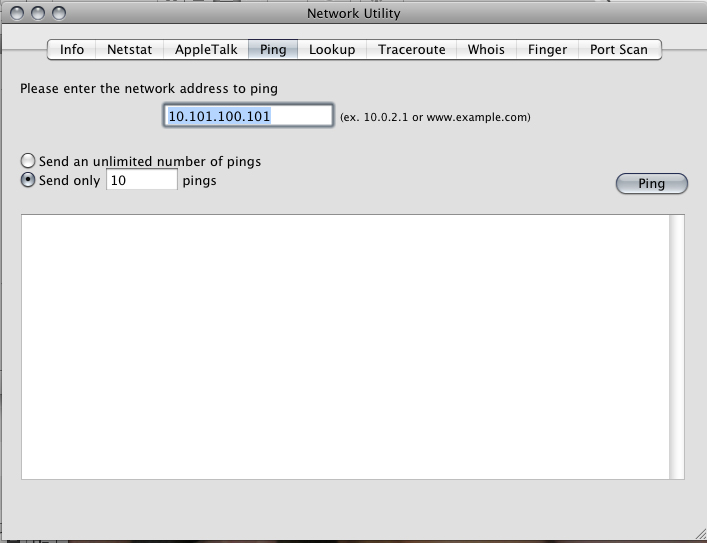Viewport: 707px width, 543px height.
Task: Click the Ping tab
Action: (x=272, y=49)
